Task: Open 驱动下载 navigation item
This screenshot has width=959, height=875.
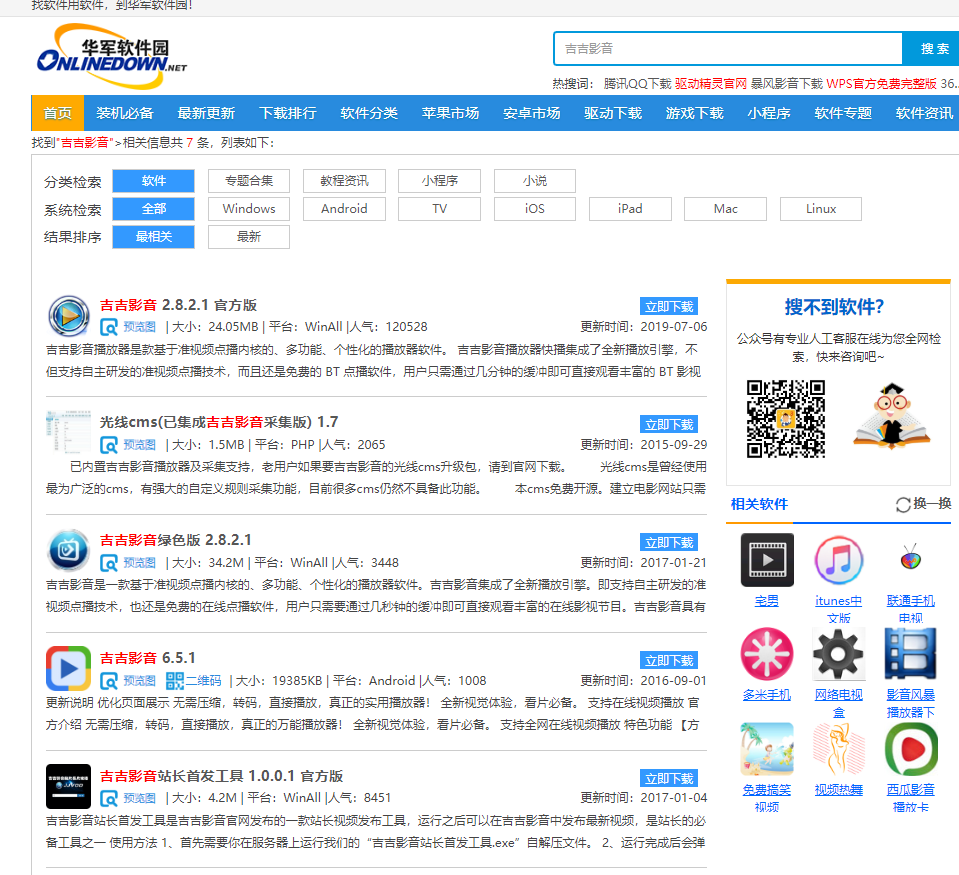Action: click(x=613, y=113)
